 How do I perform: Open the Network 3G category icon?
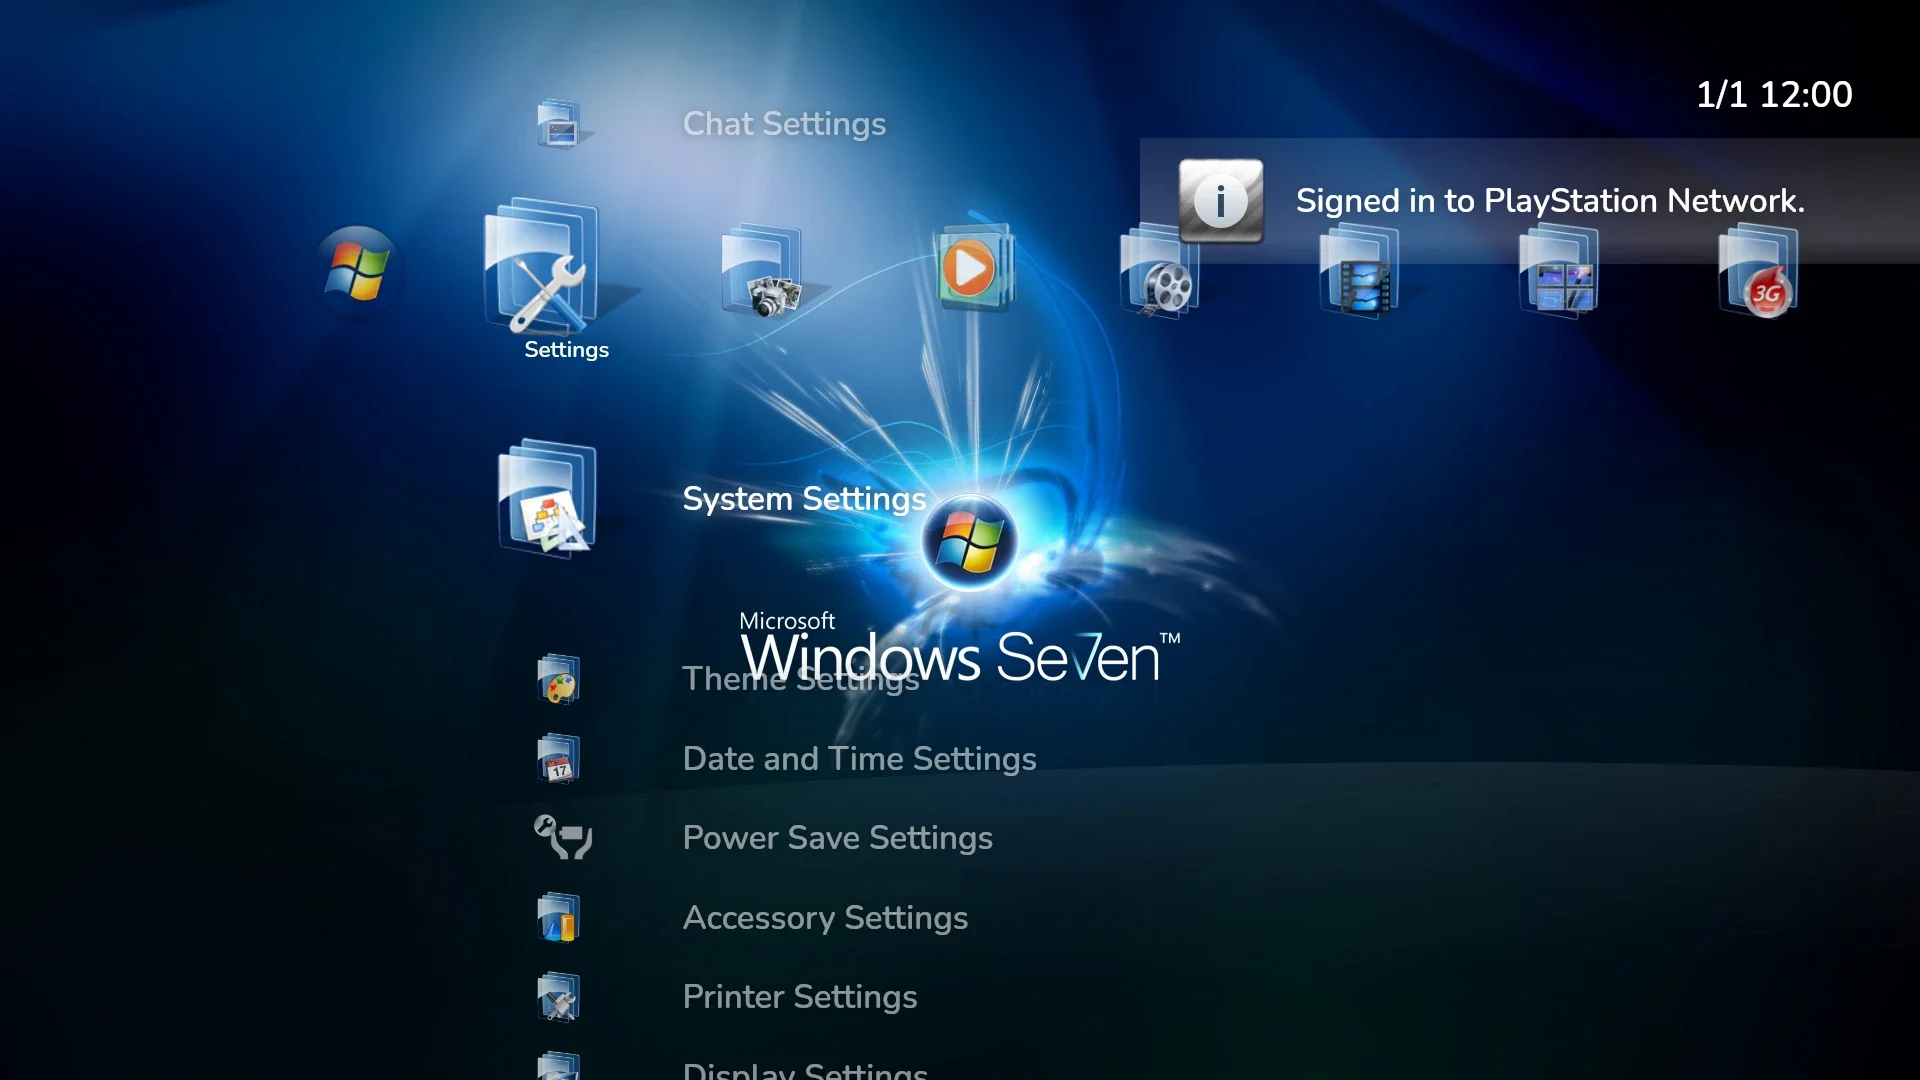pos(1759,271)
